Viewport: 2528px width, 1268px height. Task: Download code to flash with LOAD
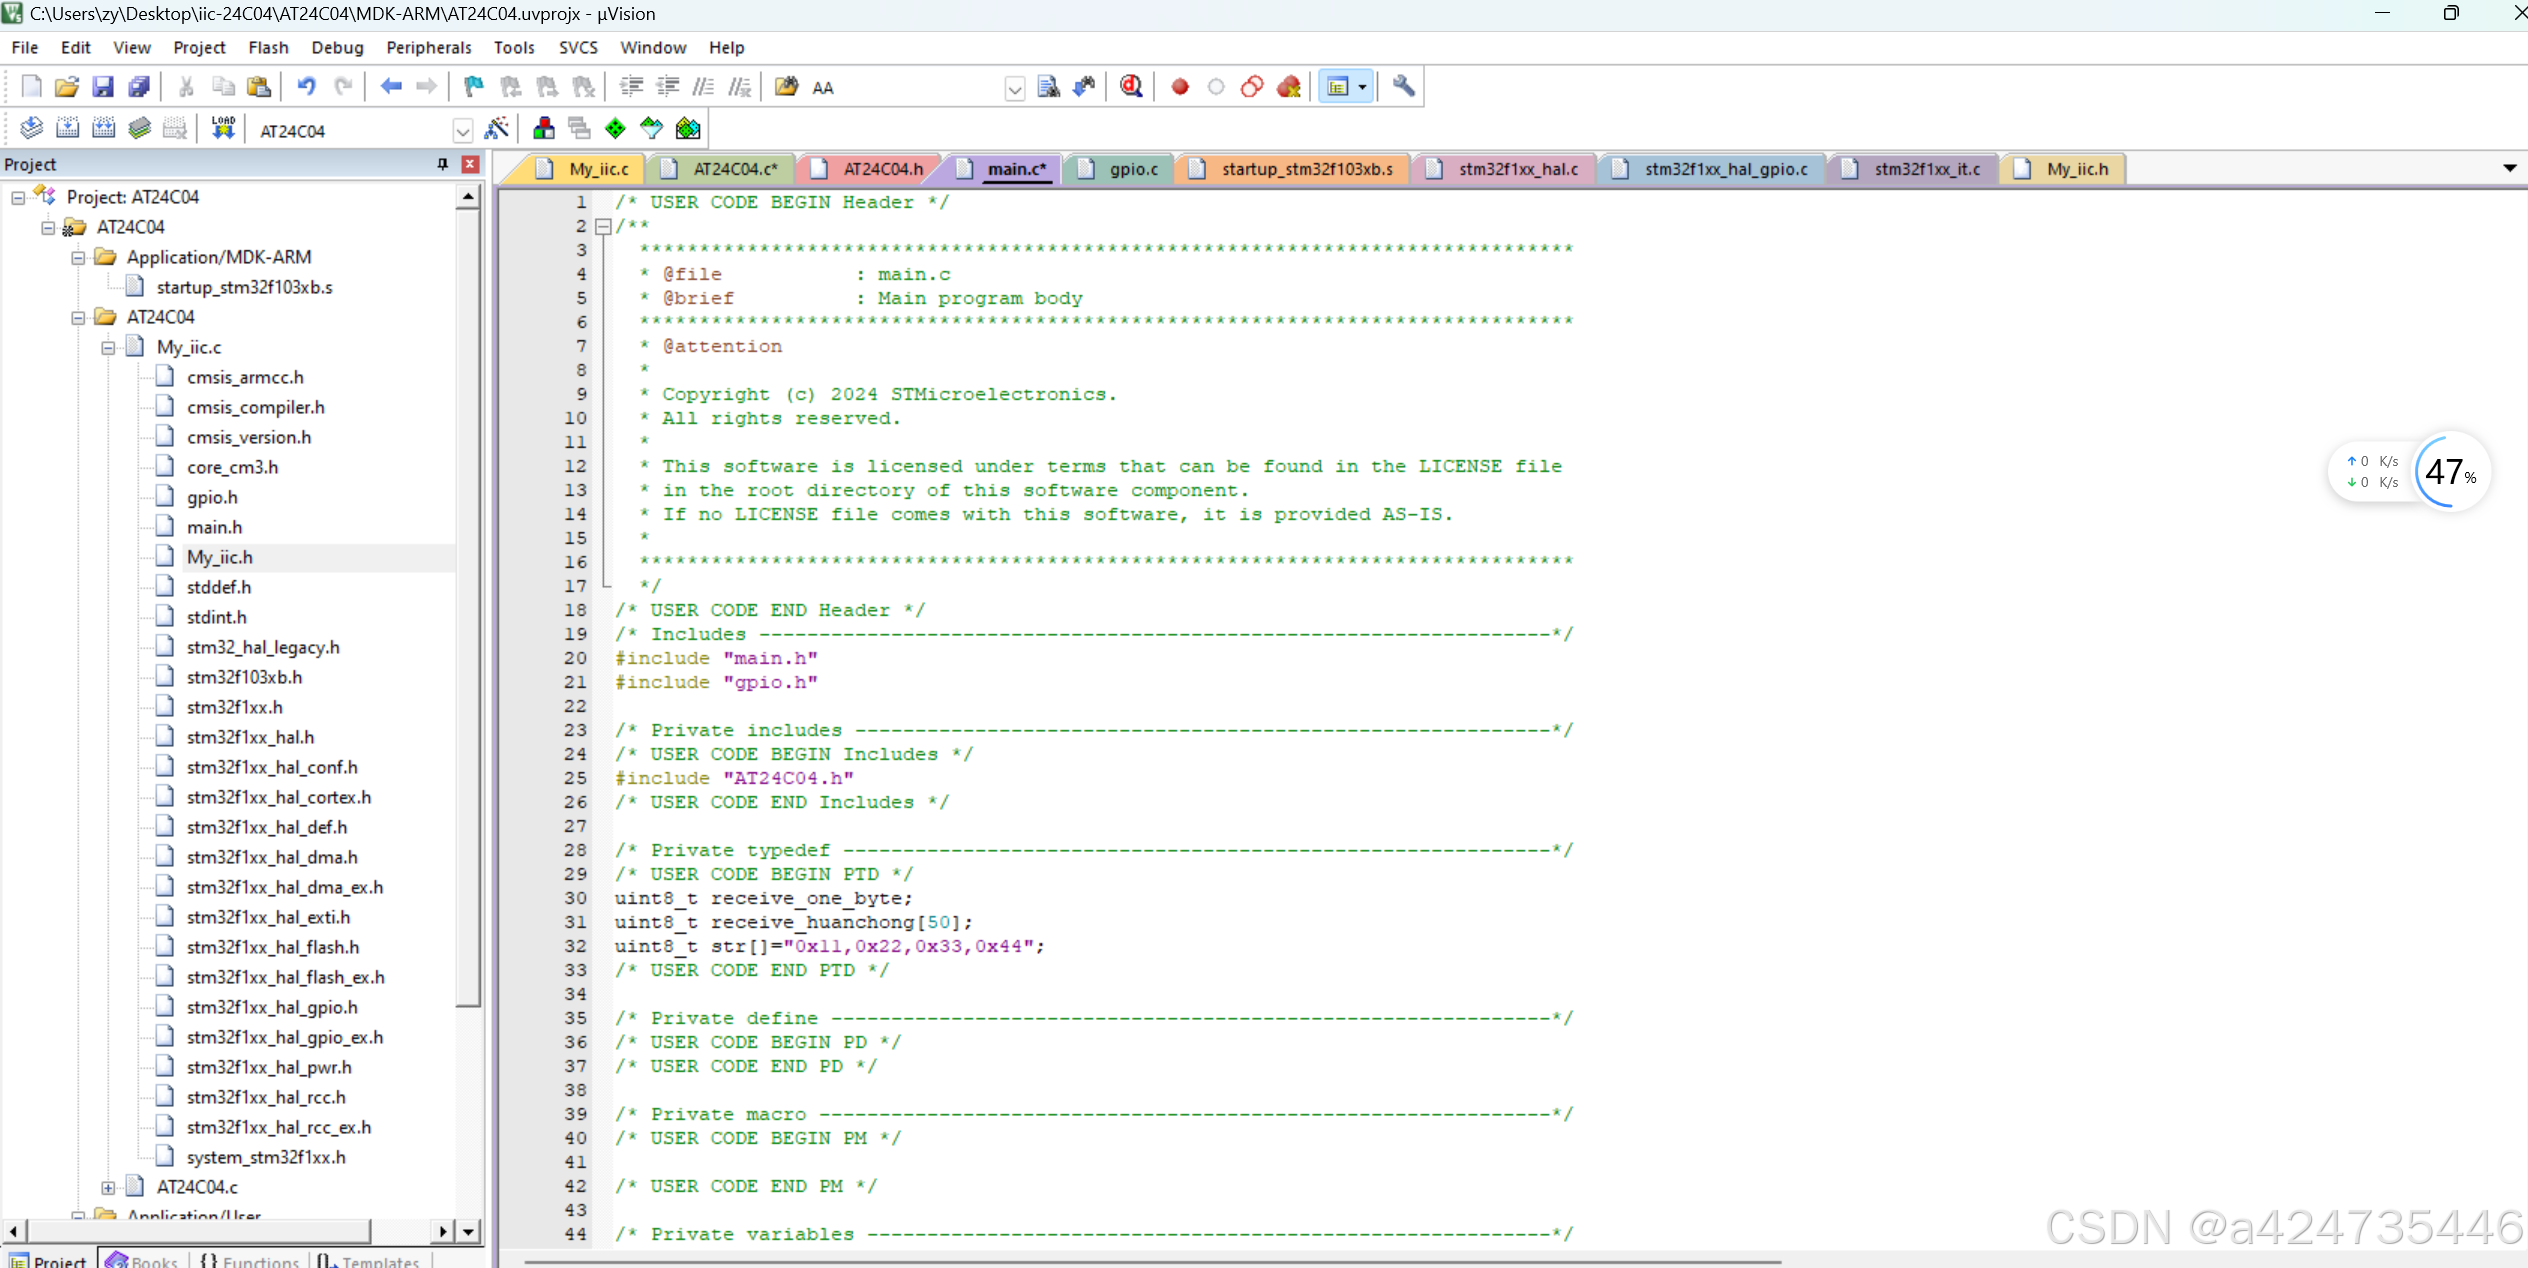pos(222,127)
